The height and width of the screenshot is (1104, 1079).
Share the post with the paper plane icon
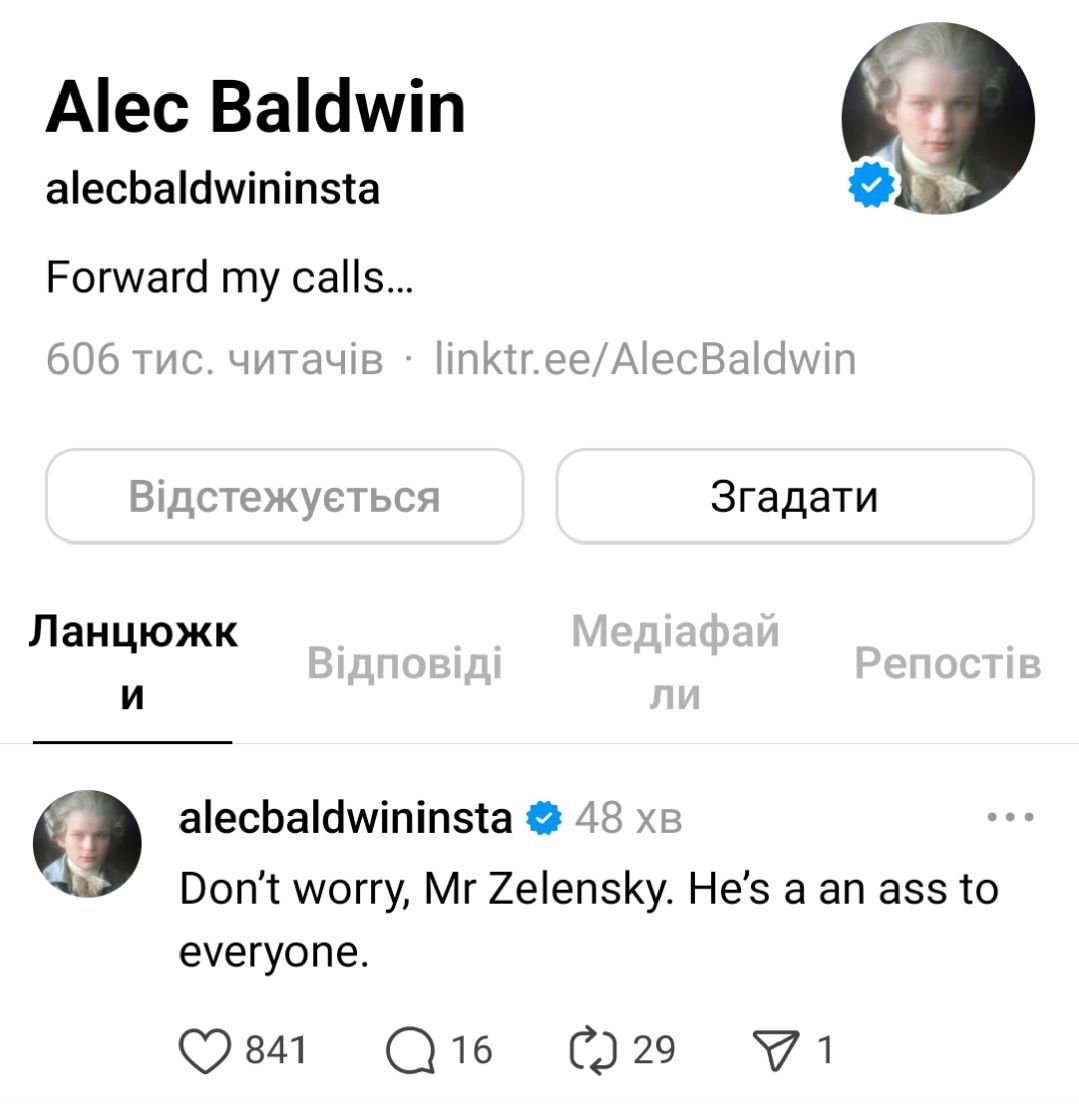point(776,1050)
